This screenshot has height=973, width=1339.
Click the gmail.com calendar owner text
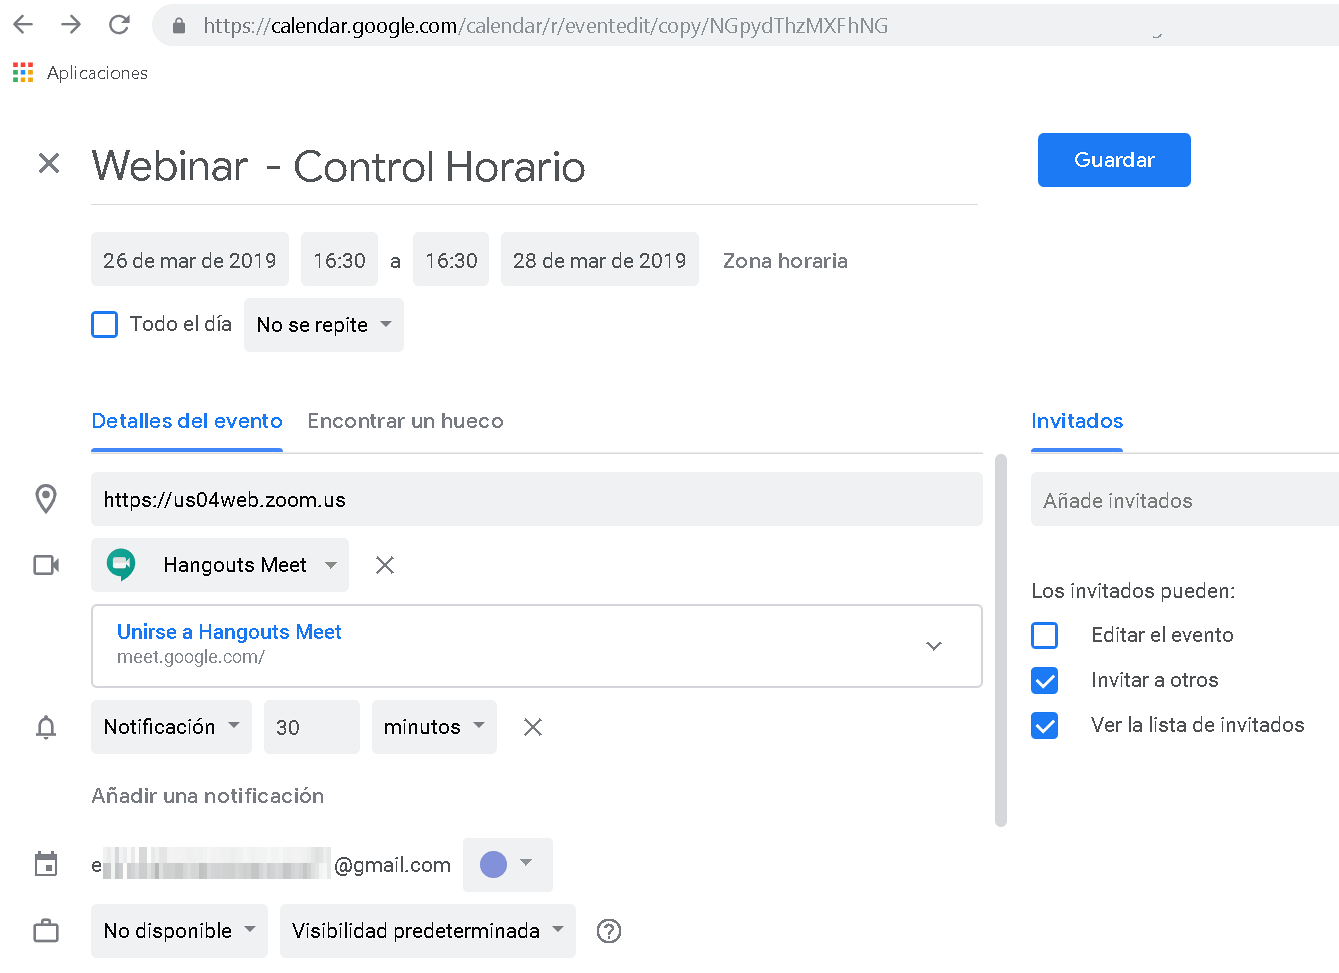tap(392, 865)
